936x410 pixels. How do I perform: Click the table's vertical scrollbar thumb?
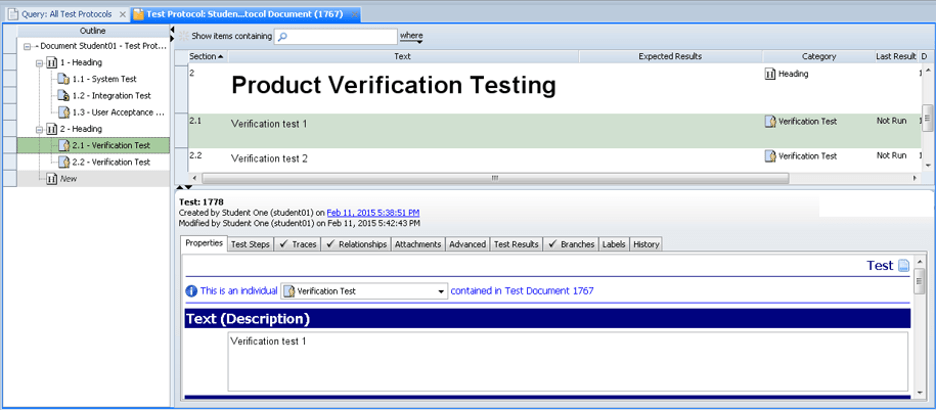click(927, 118)
